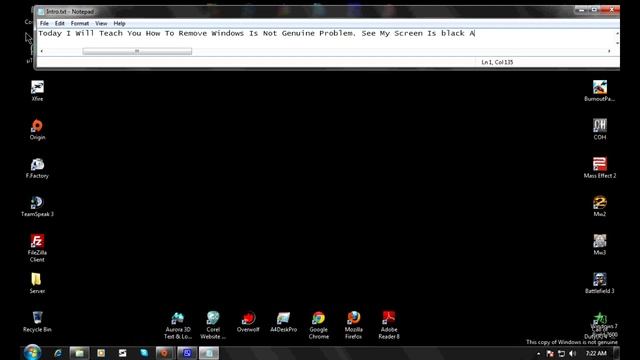
Task: Minimize the Notepad window
Action: 582,9
